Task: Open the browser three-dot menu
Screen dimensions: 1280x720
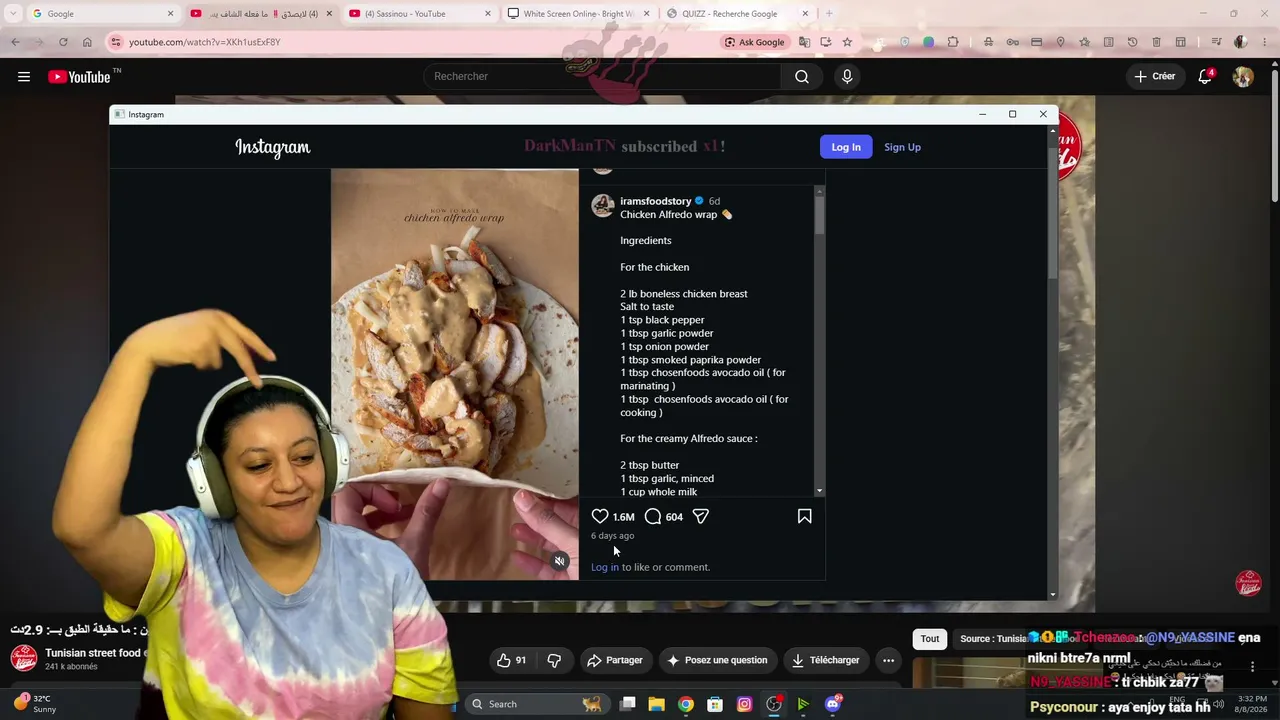Action: (1266, 42)
